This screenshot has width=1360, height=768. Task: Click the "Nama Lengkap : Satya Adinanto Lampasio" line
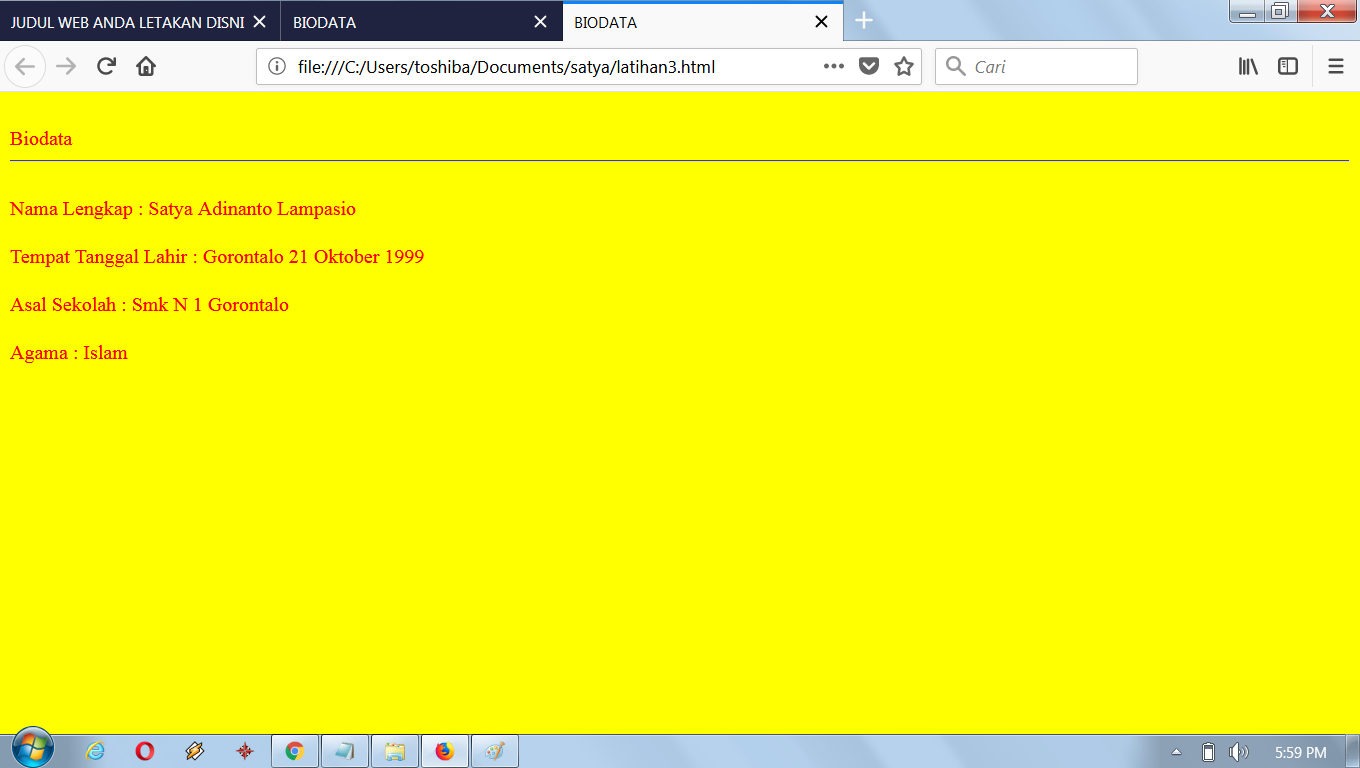[x=183, y=209]
